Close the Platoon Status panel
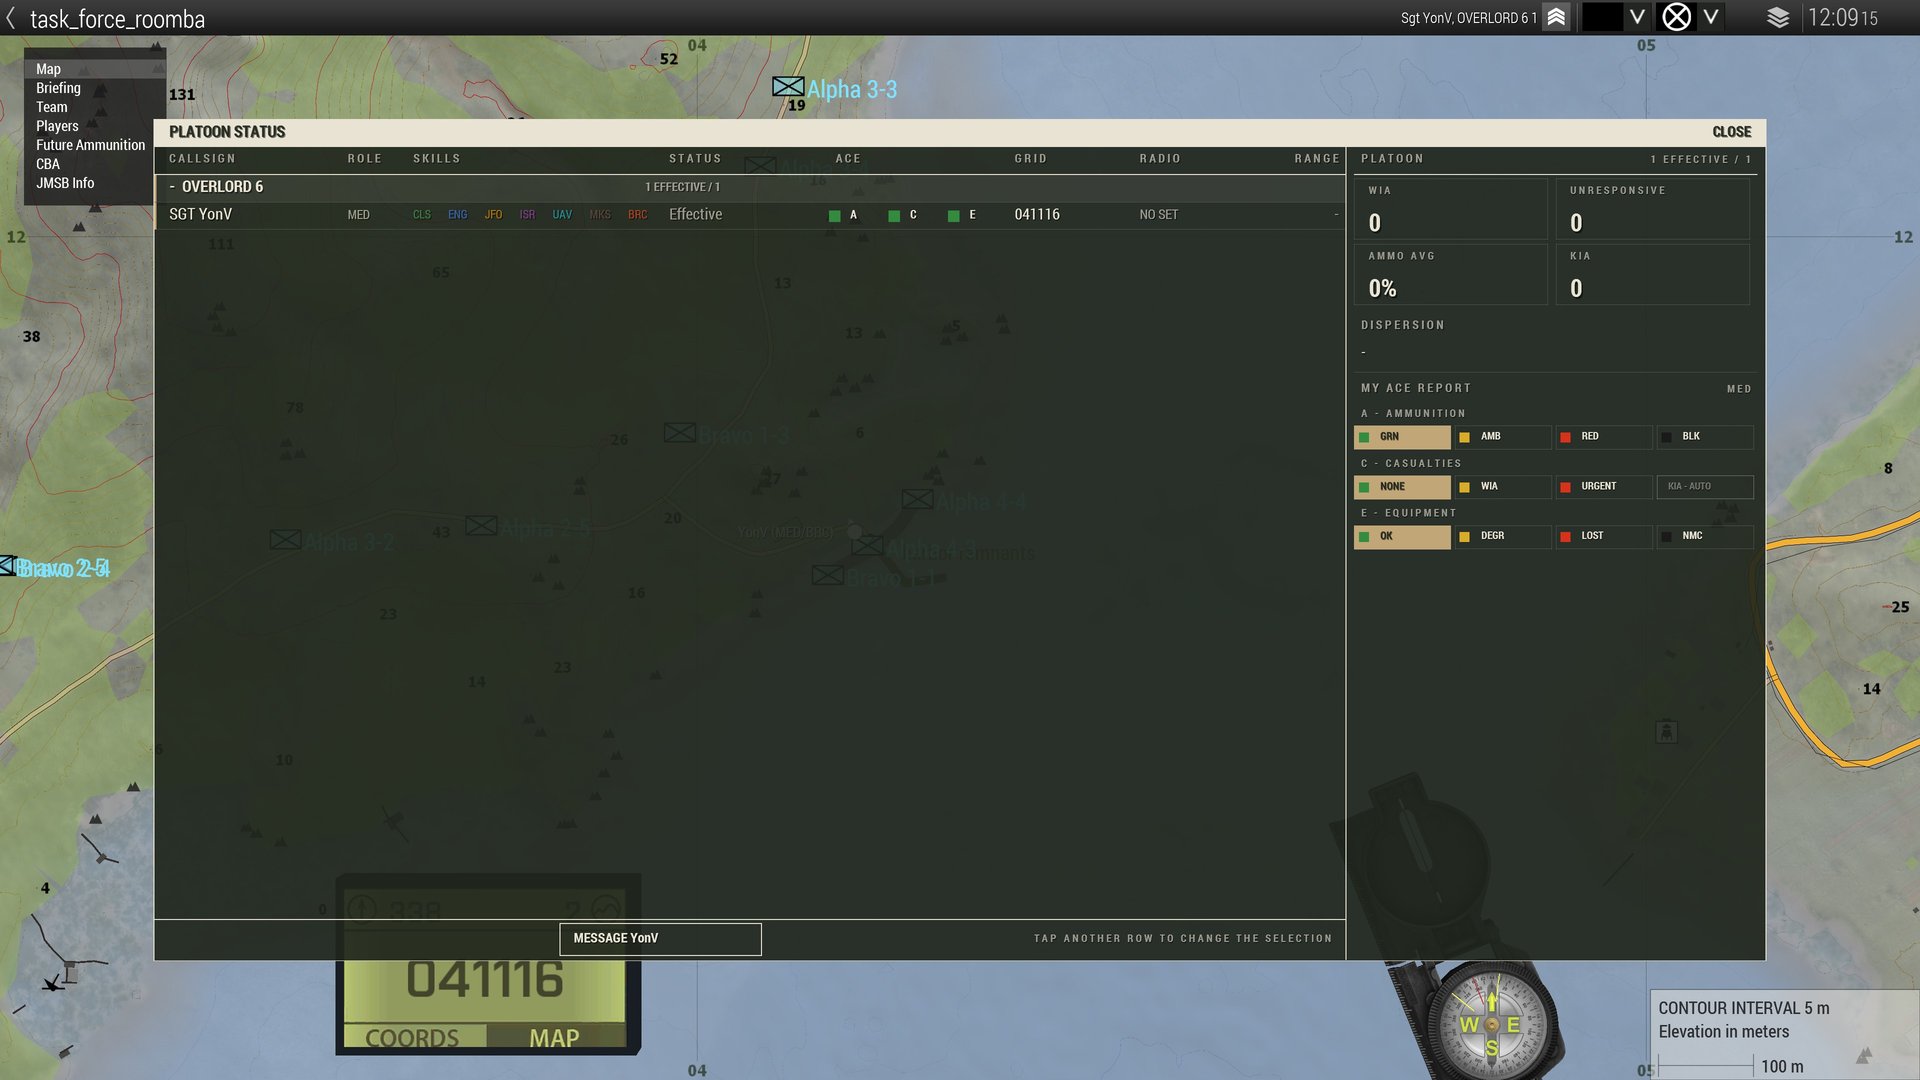 1731,132
